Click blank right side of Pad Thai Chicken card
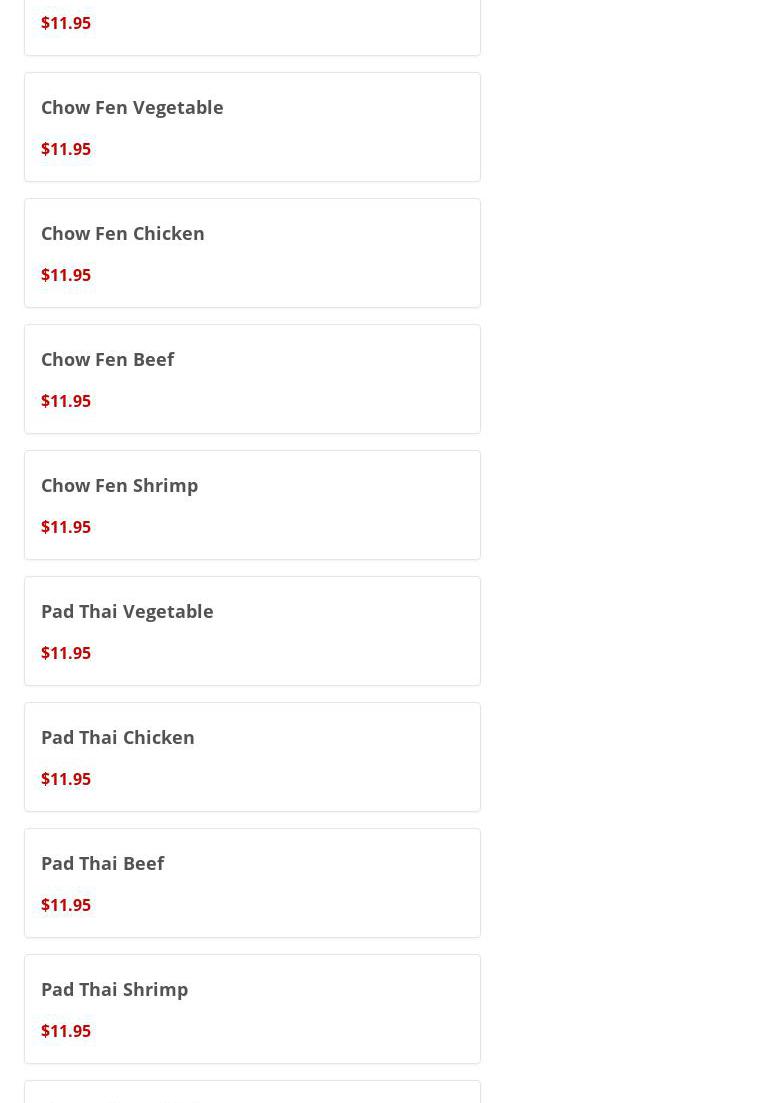This screenshot has height=1103, width=770. click(x=380, y=757)
